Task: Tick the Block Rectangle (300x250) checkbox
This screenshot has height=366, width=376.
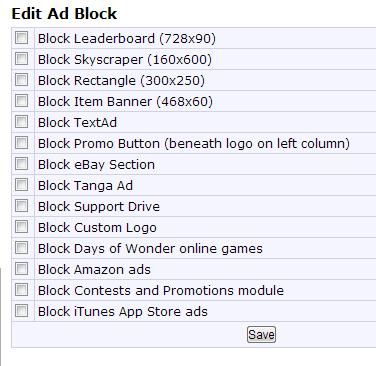Action: tap(21, 79)
